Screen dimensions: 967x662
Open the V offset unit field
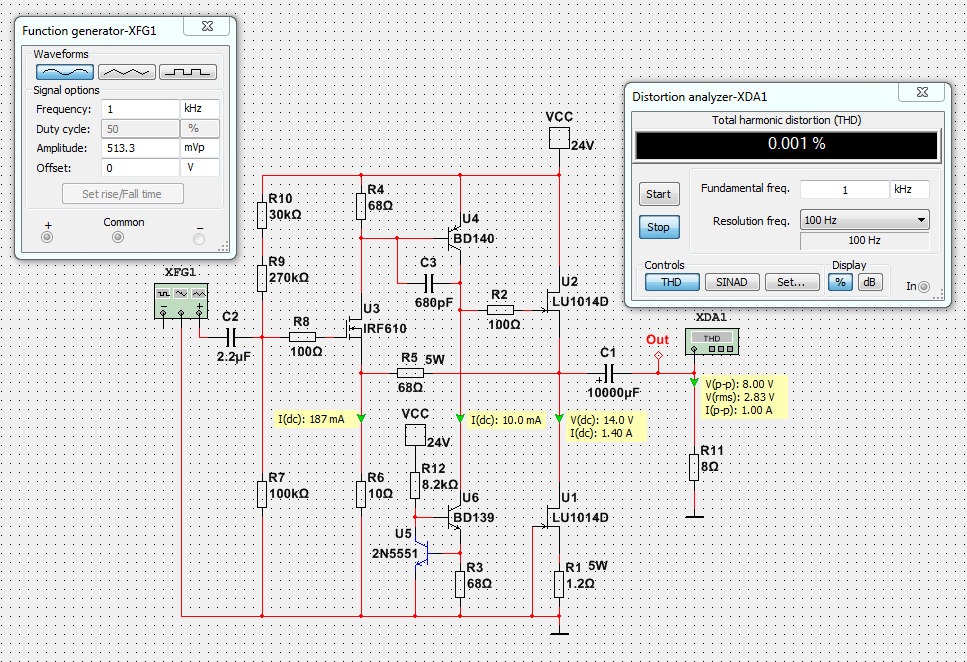click(x=200, y=168)
